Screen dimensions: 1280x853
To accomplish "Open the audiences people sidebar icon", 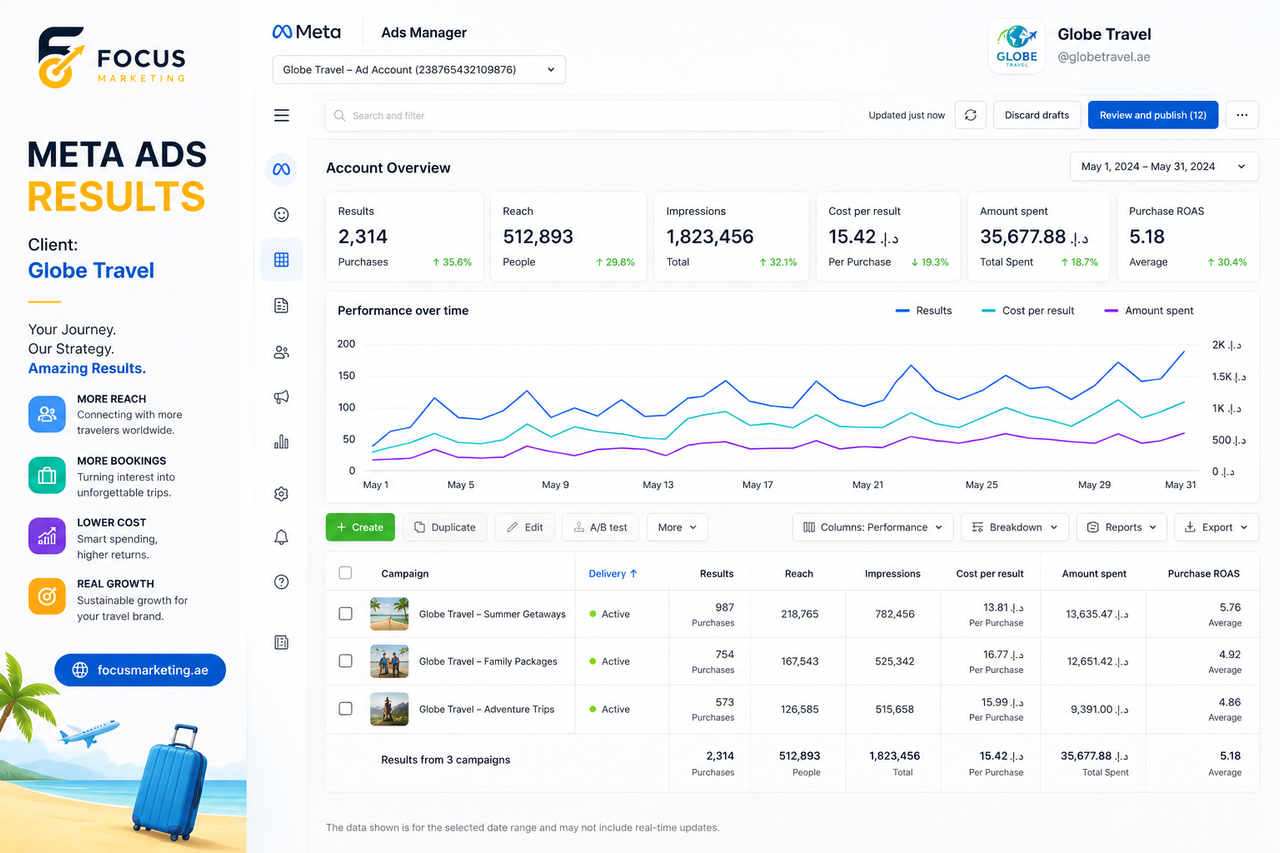I will click(x=281, y=352).
